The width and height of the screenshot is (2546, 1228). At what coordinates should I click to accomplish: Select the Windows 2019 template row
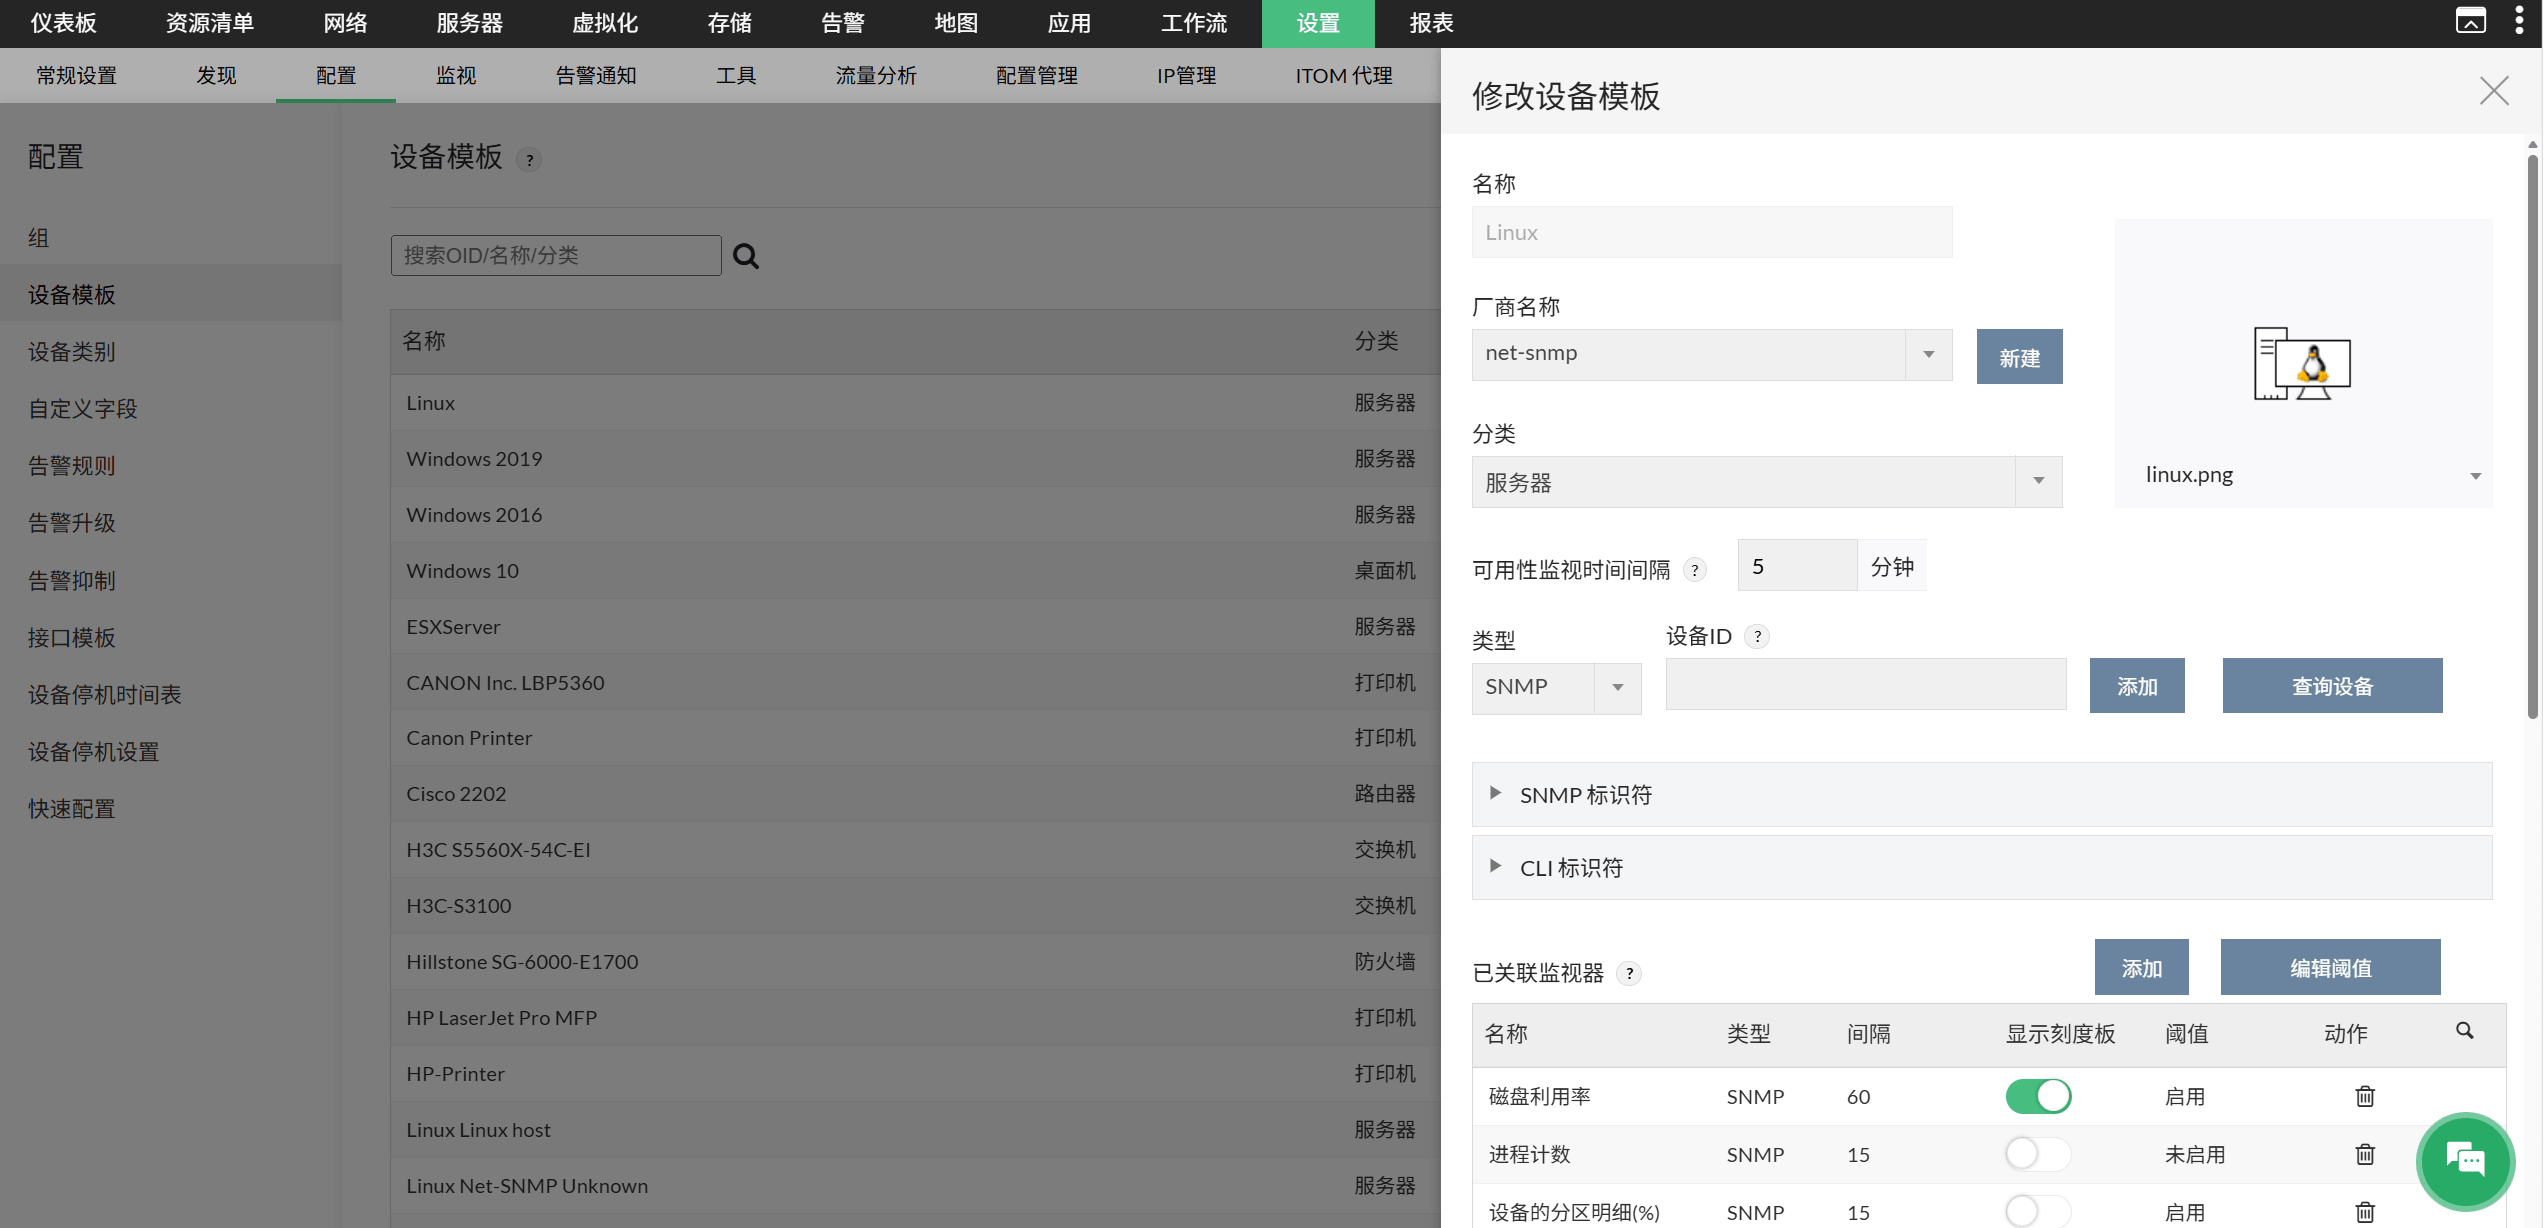(915, 459)
